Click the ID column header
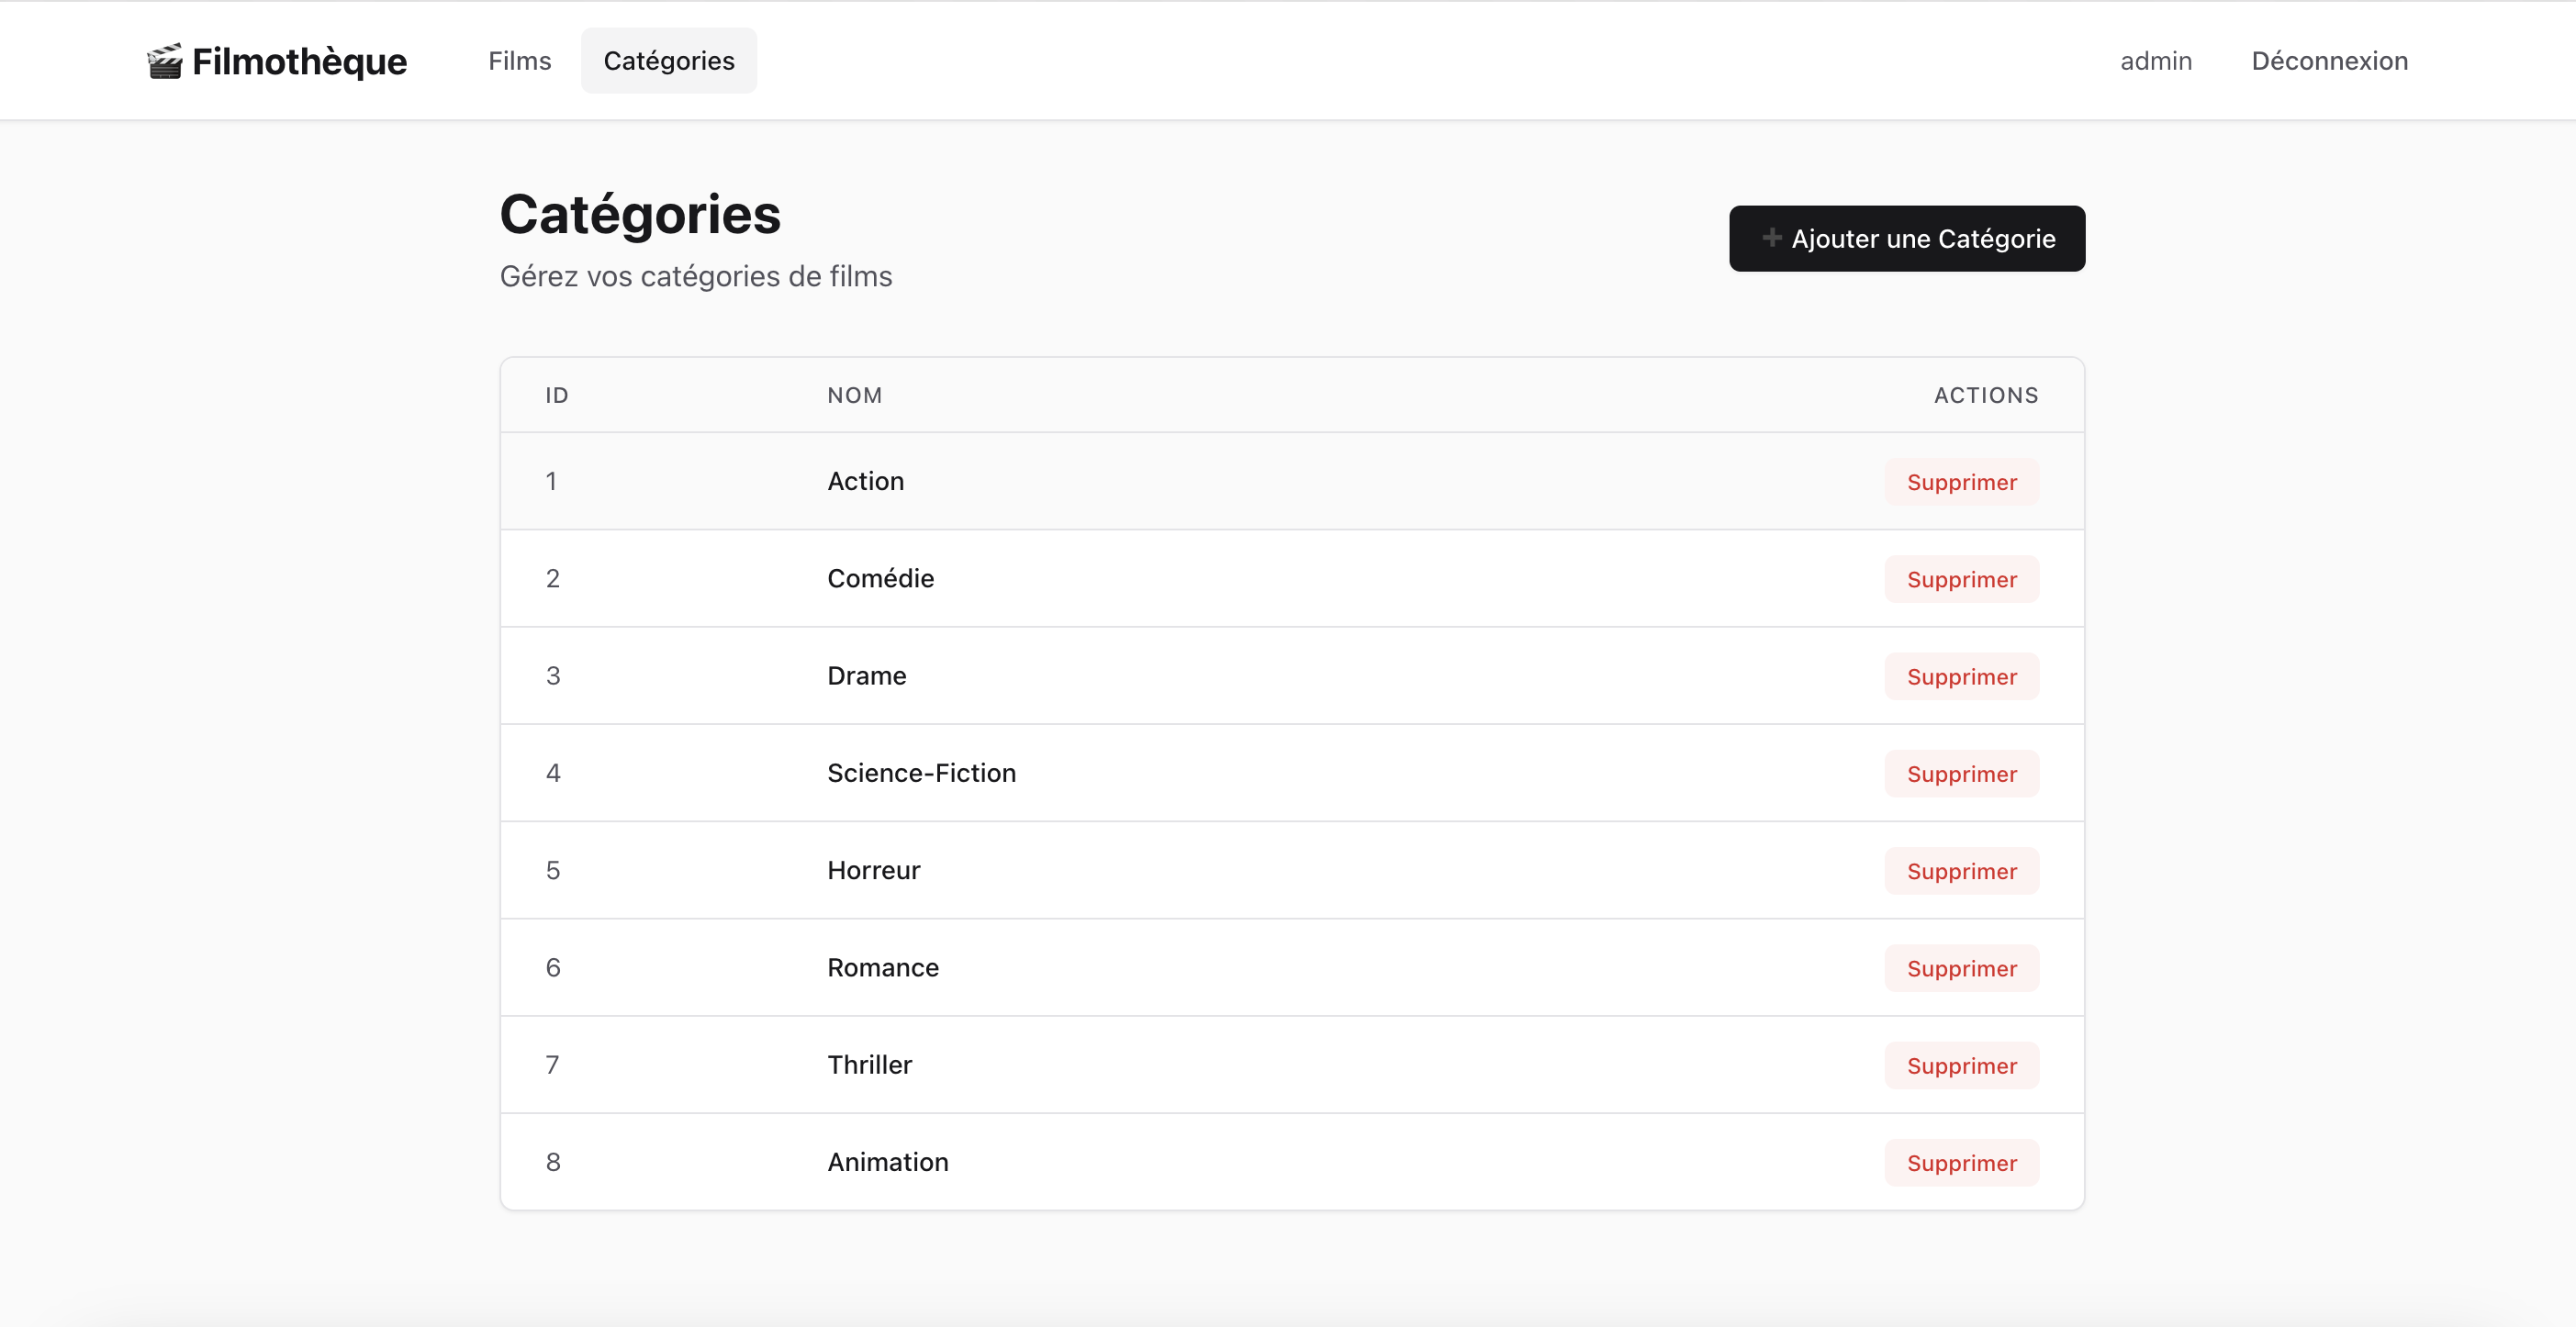This screenshot has width=2576, height=1327. click(x=556, y=395)
